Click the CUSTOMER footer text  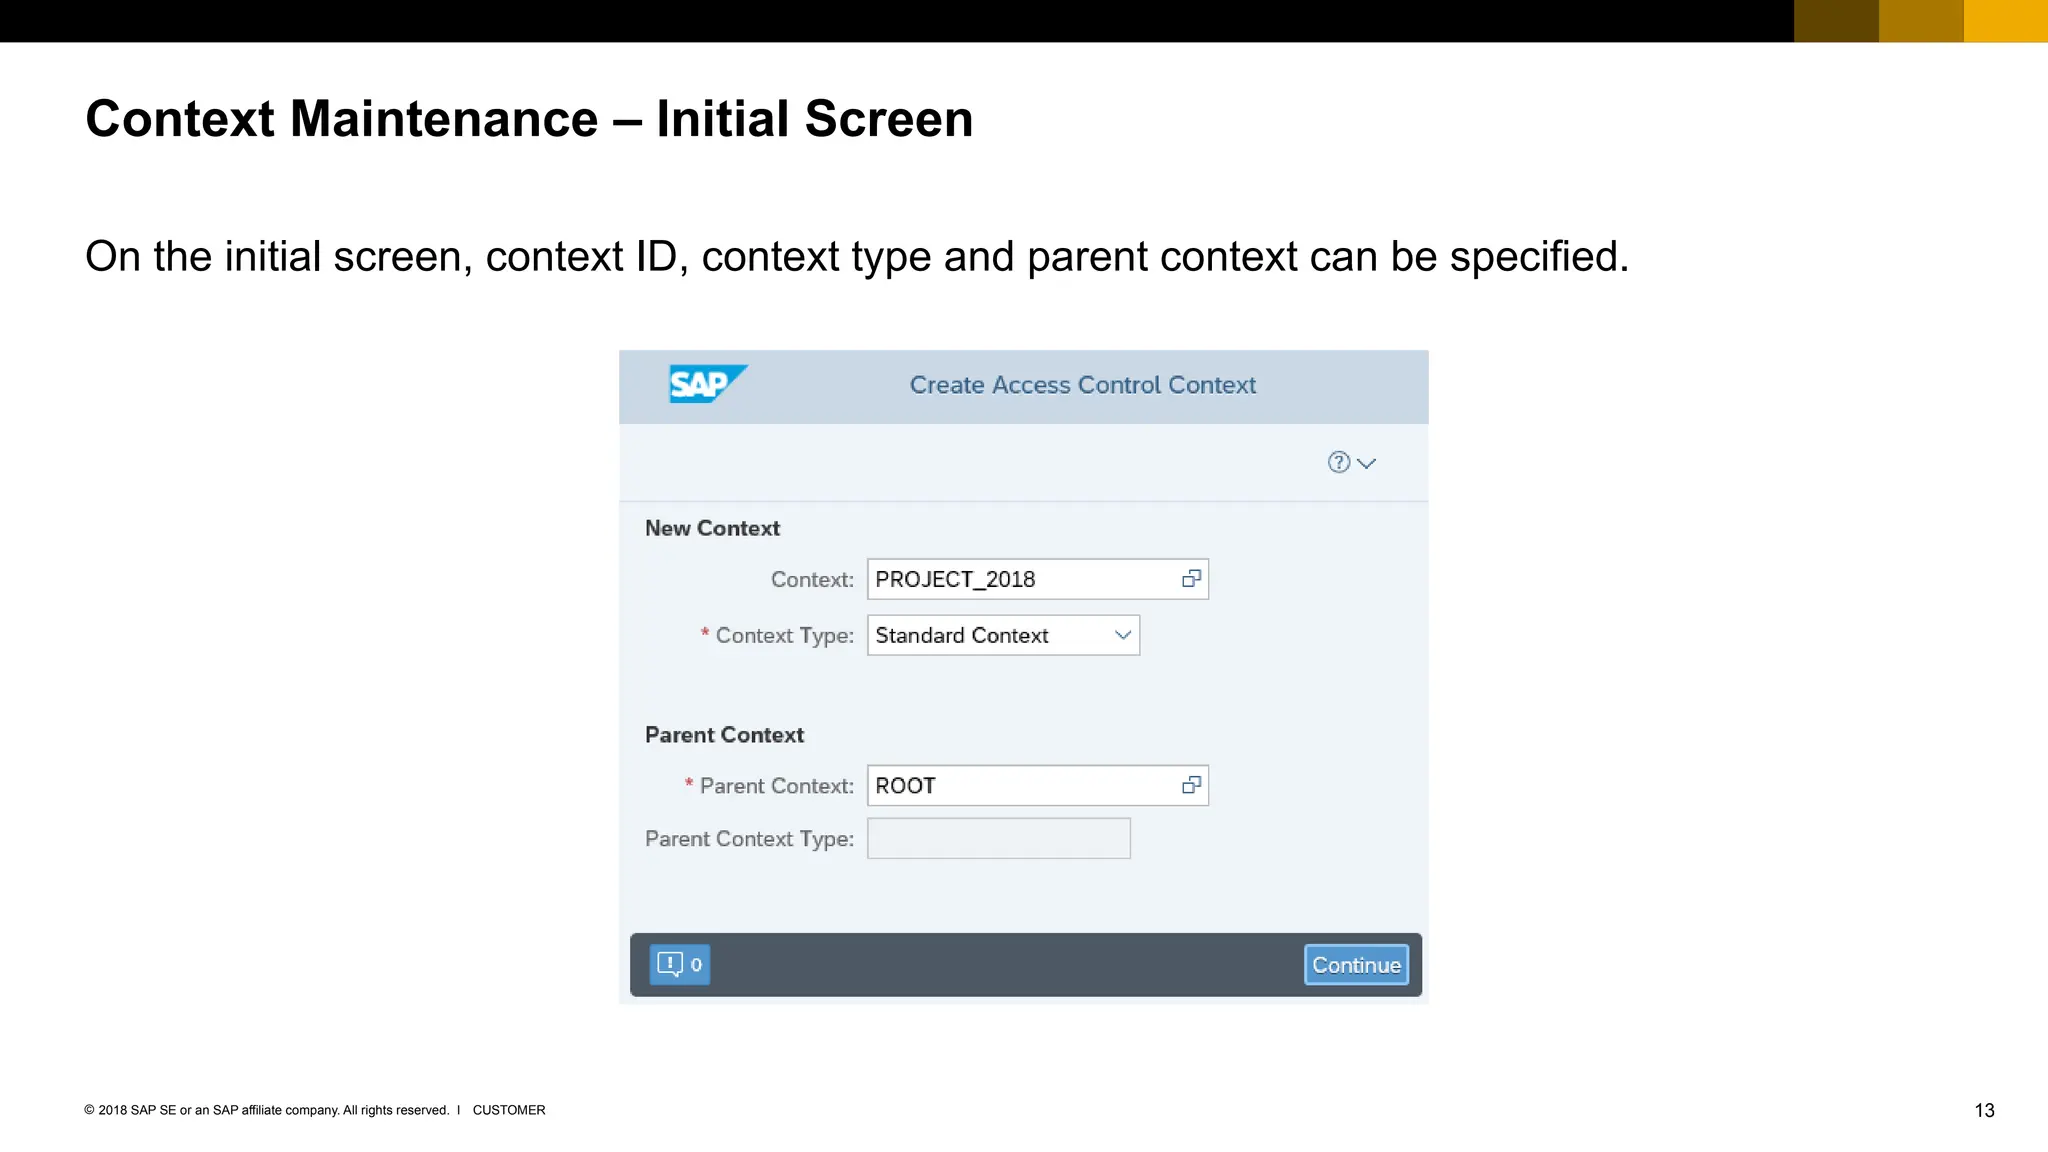click(509, 1110)
